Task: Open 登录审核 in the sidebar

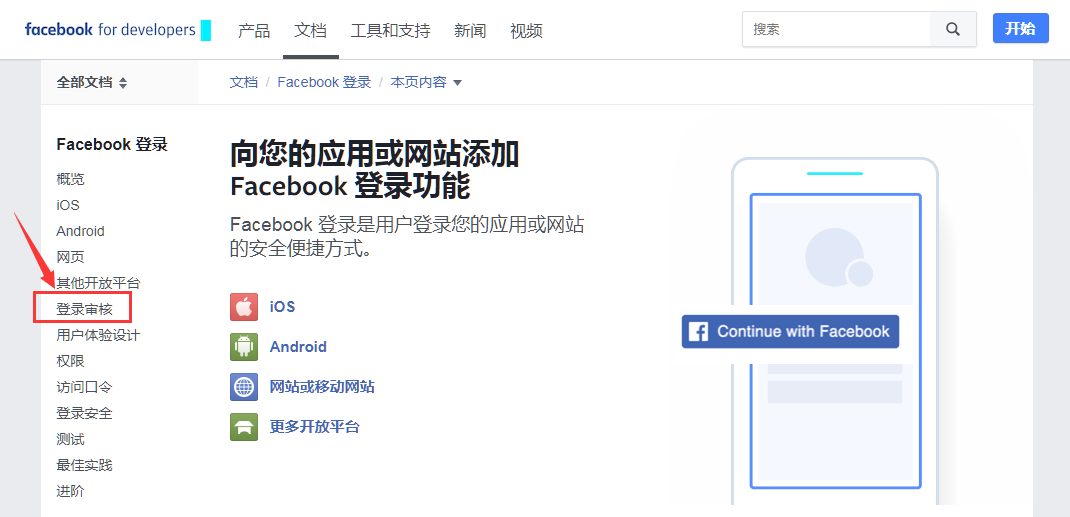Action: pyautogui.click(x=84, y=309)
